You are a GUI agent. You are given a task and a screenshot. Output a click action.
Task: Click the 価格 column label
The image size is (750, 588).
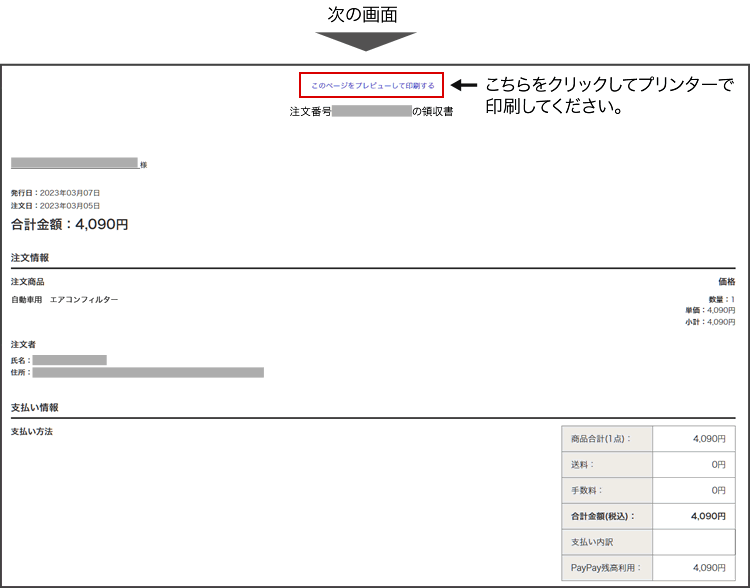coord(727,281)
